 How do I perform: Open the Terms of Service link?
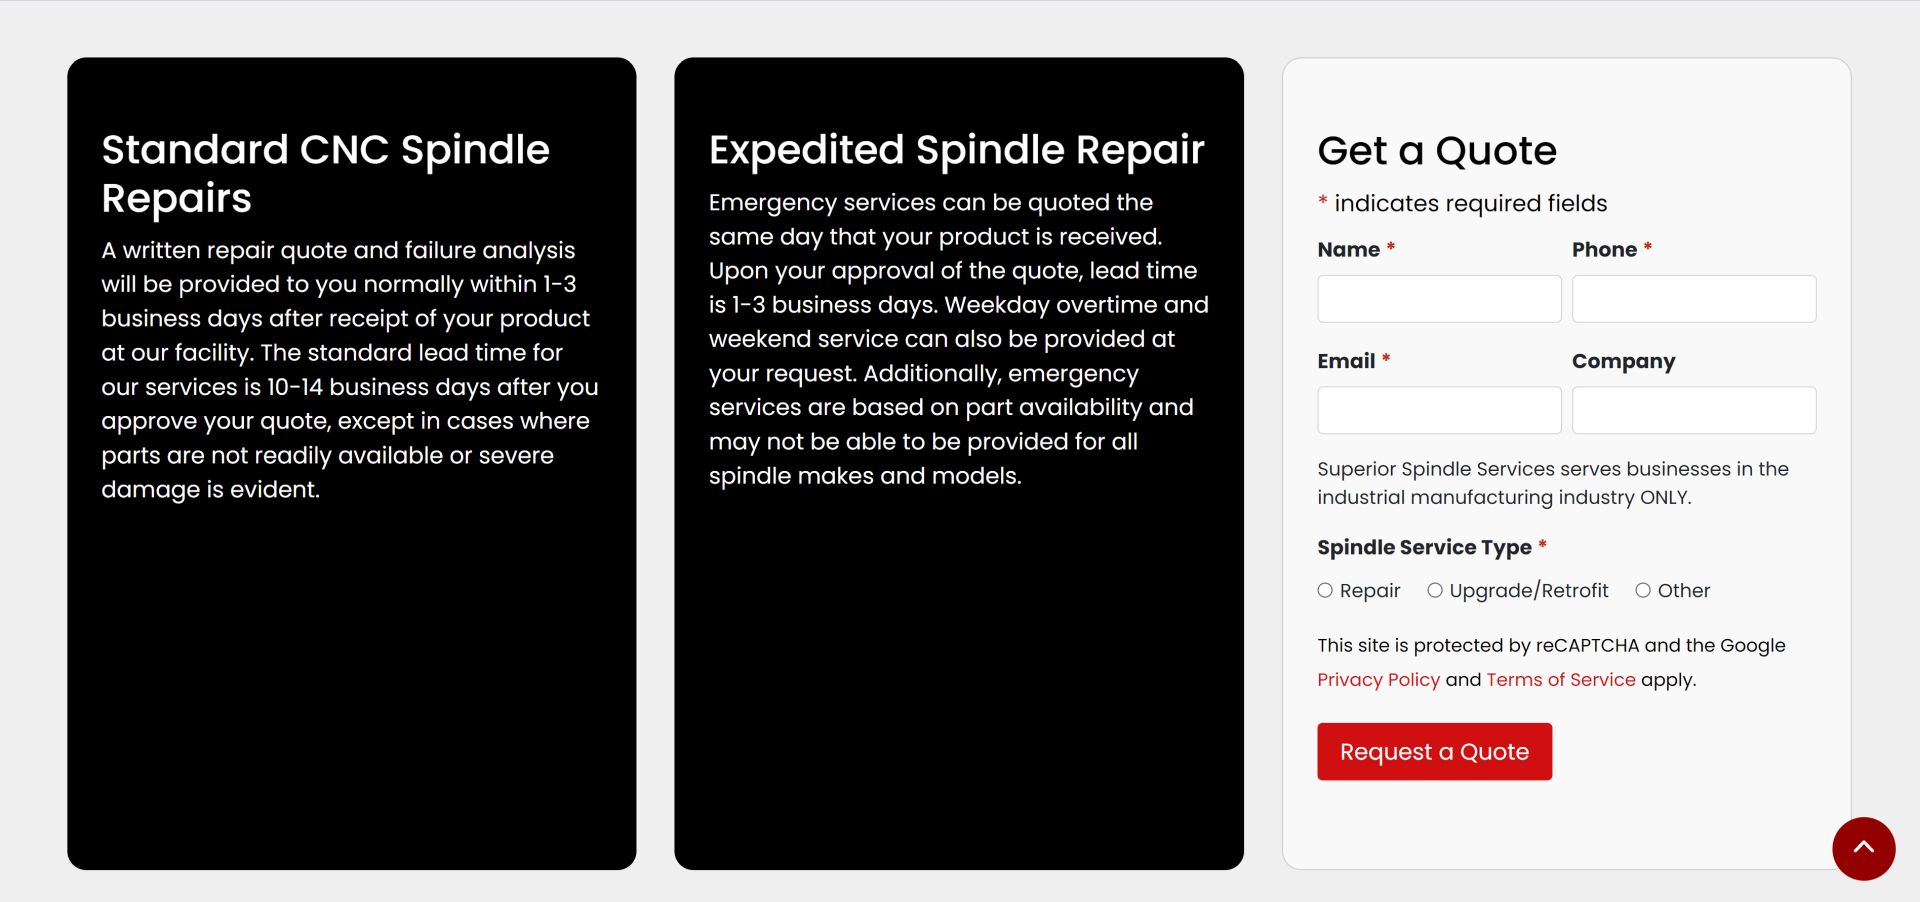[x=1561, y=680]
